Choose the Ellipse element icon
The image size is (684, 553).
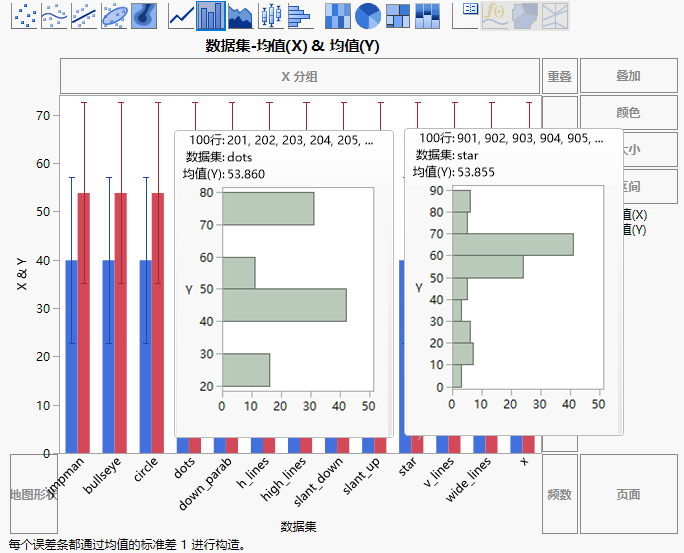click(115, 15)
